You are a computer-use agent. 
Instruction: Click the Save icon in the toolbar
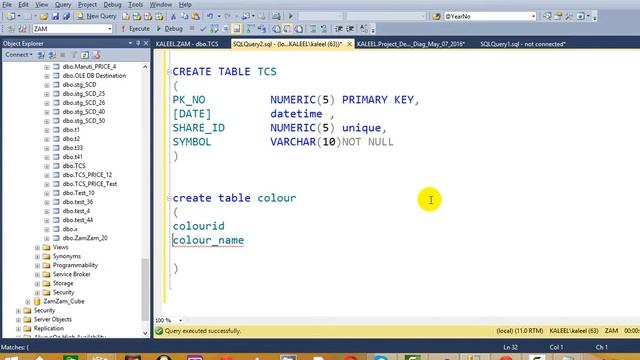(x=55, y=16)
